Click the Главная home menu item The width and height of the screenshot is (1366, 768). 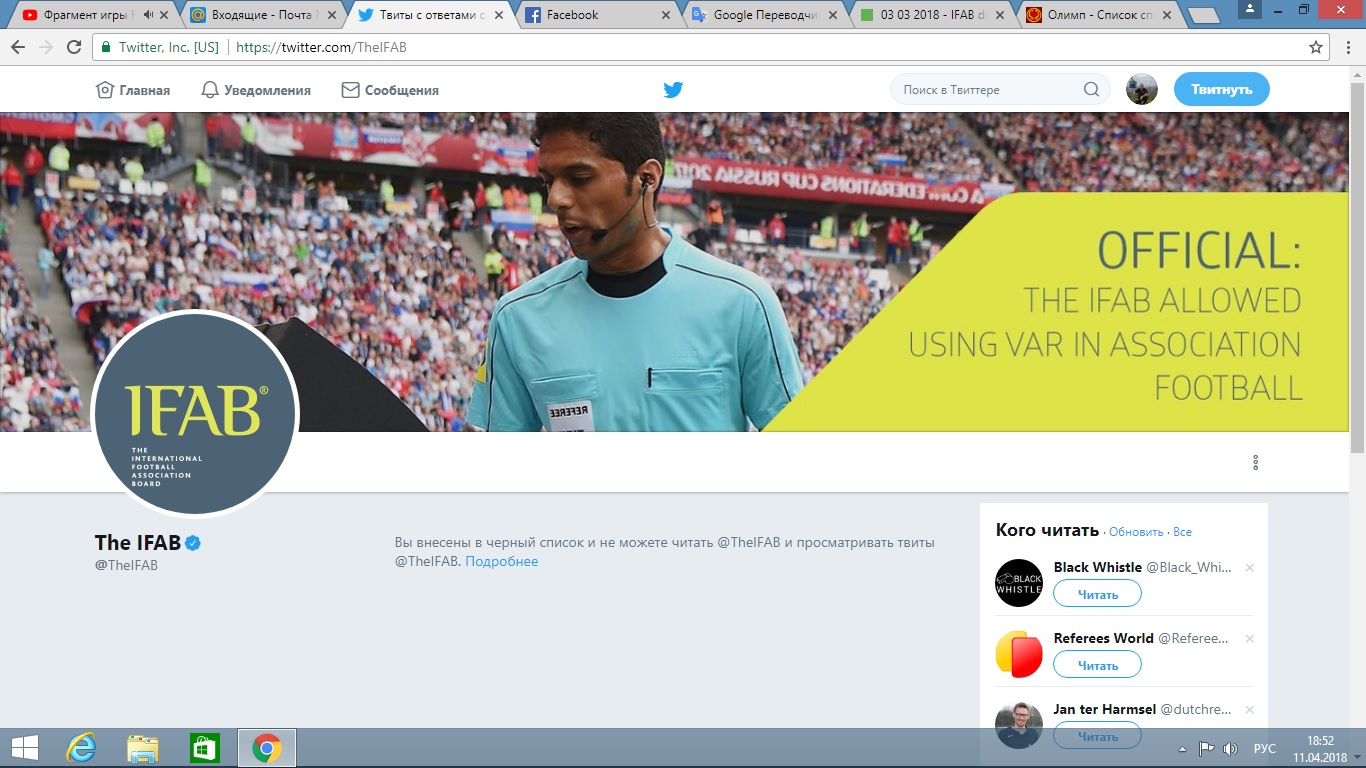(133, 90)
